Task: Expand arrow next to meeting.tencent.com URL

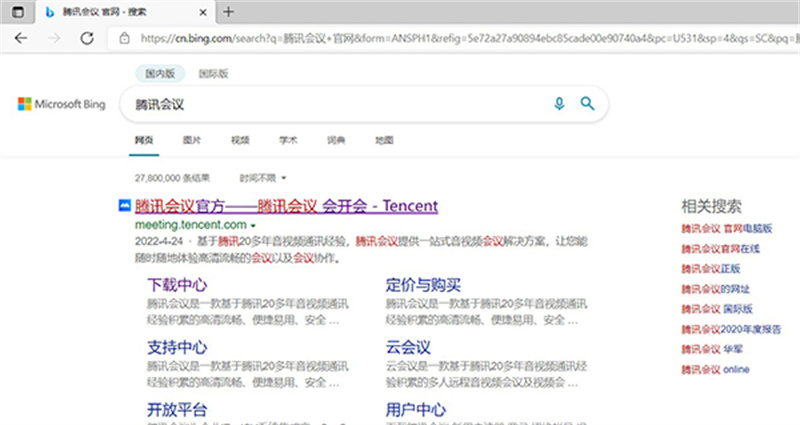Action: click(x=254, y=226)
